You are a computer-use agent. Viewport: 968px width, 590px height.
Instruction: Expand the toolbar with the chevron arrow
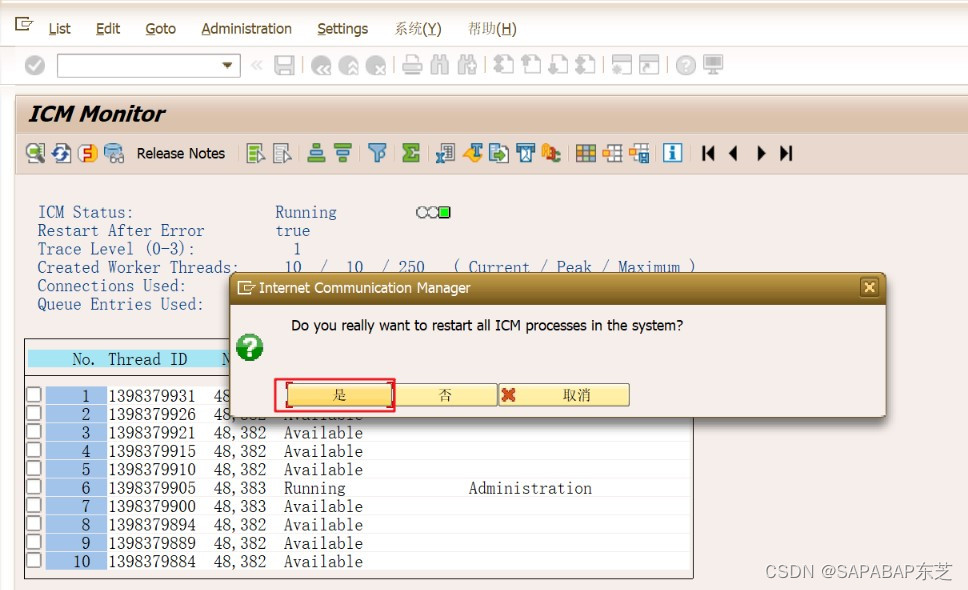tap(259, 66)
